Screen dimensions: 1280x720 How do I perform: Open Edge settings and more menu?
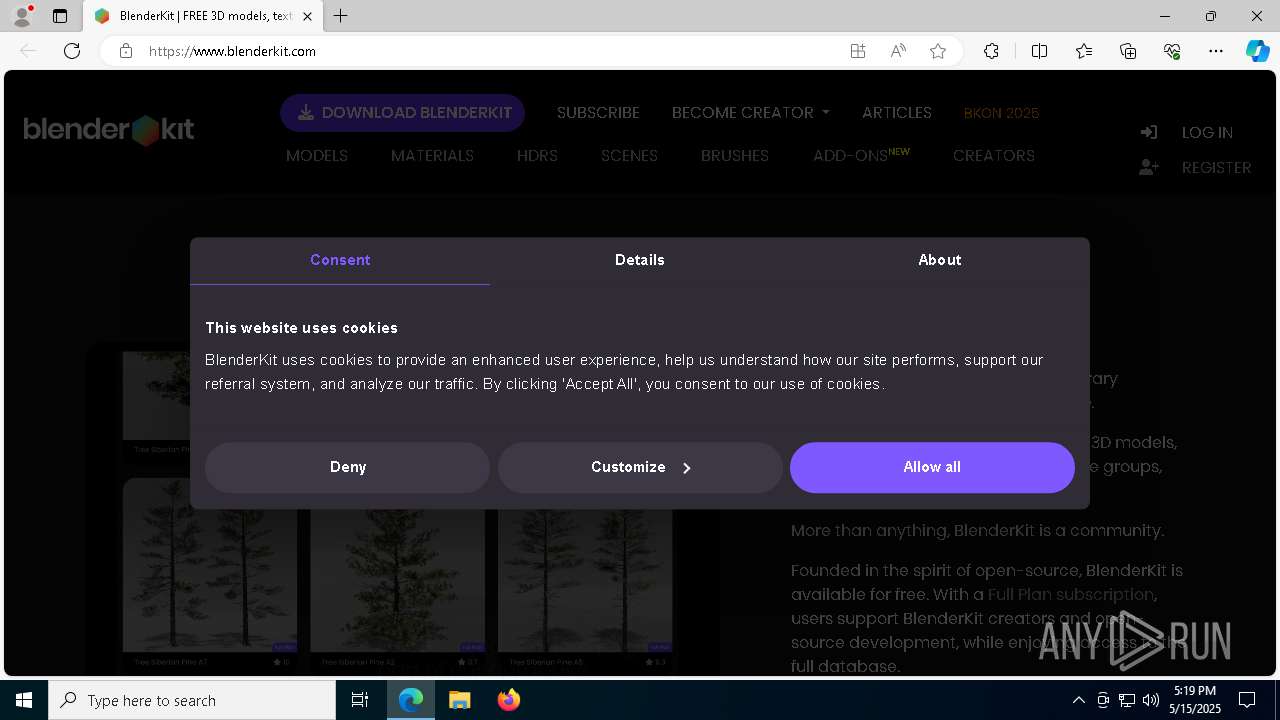click(1216, 51)
